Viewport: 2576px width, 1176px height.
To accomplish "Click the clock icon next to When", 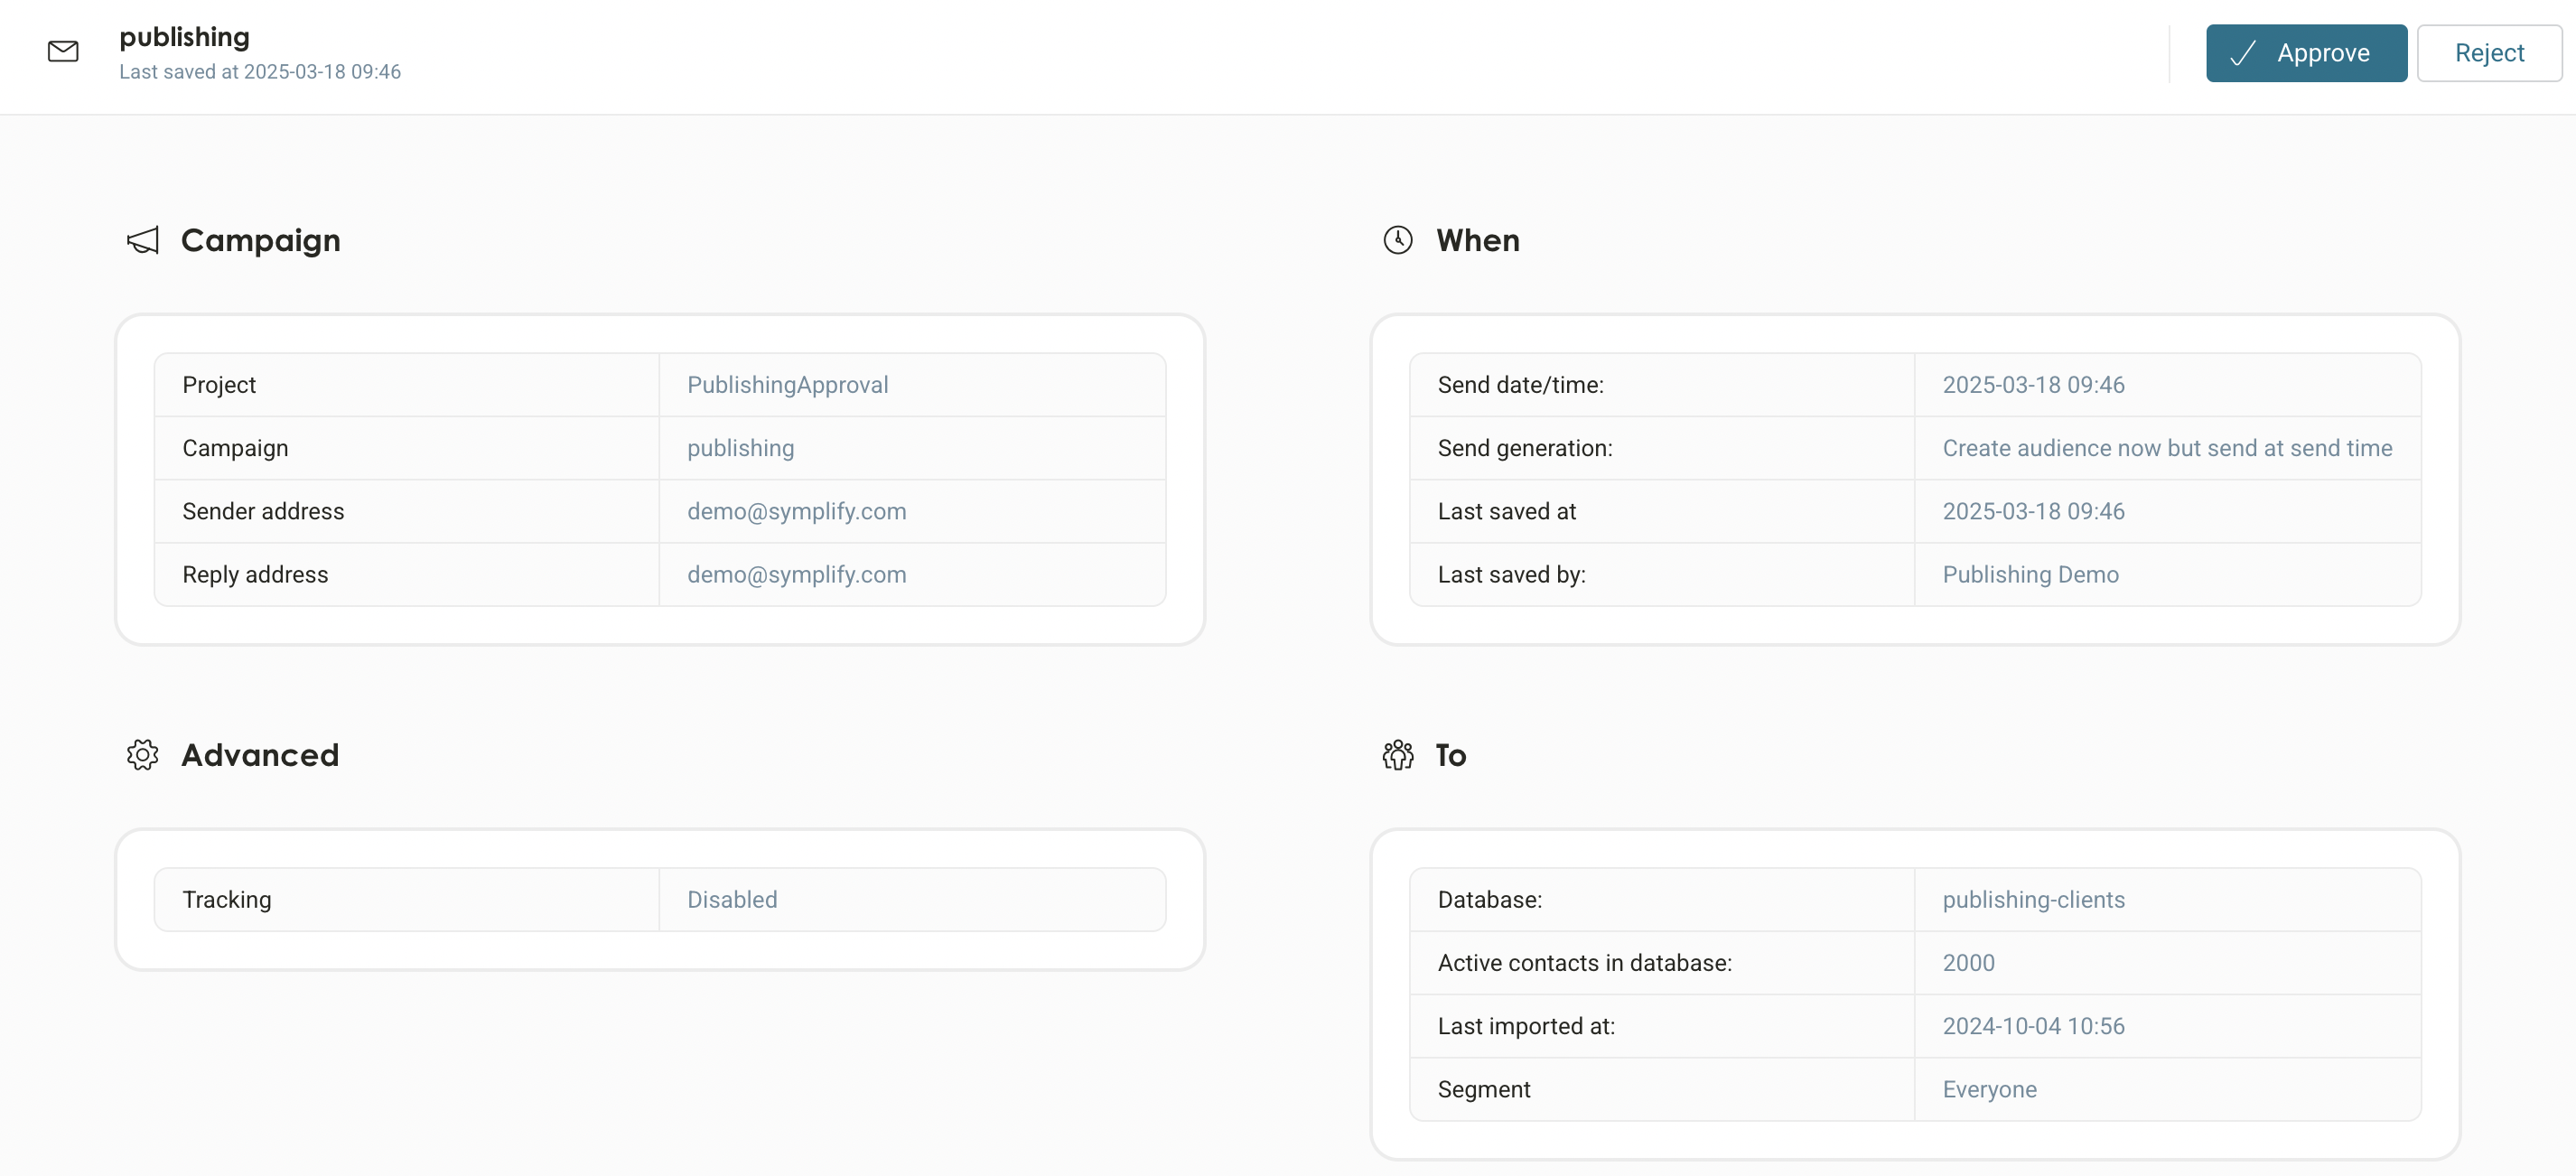I will [1397, 240].
